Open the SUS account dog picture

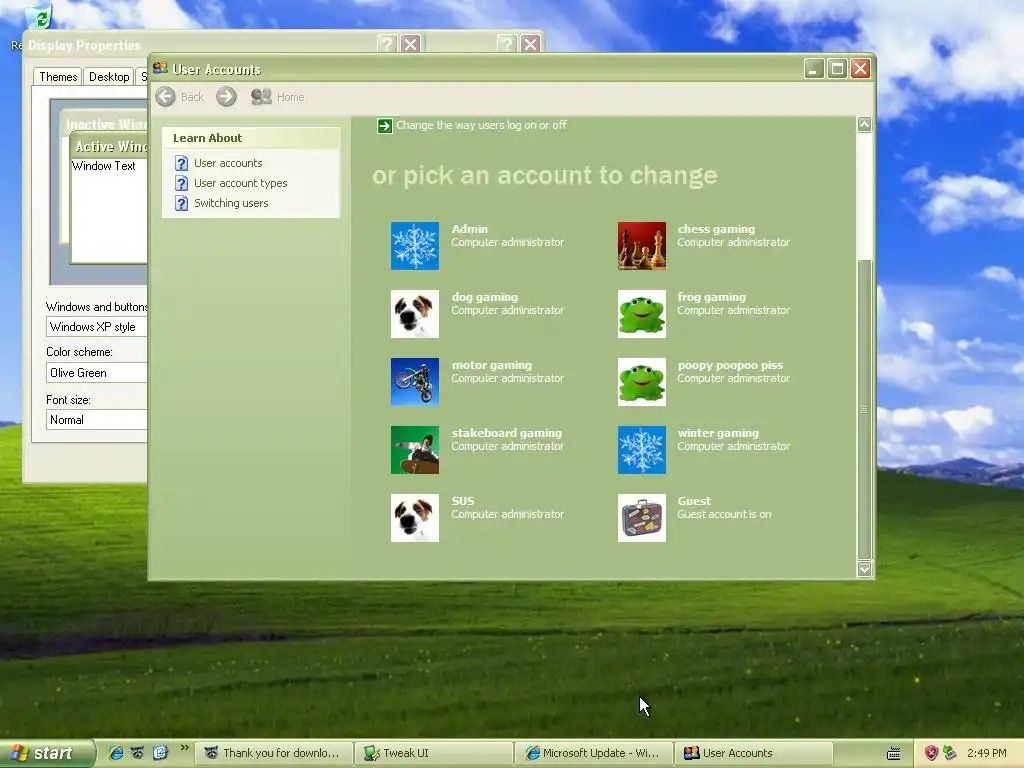[x=415, y=518]
